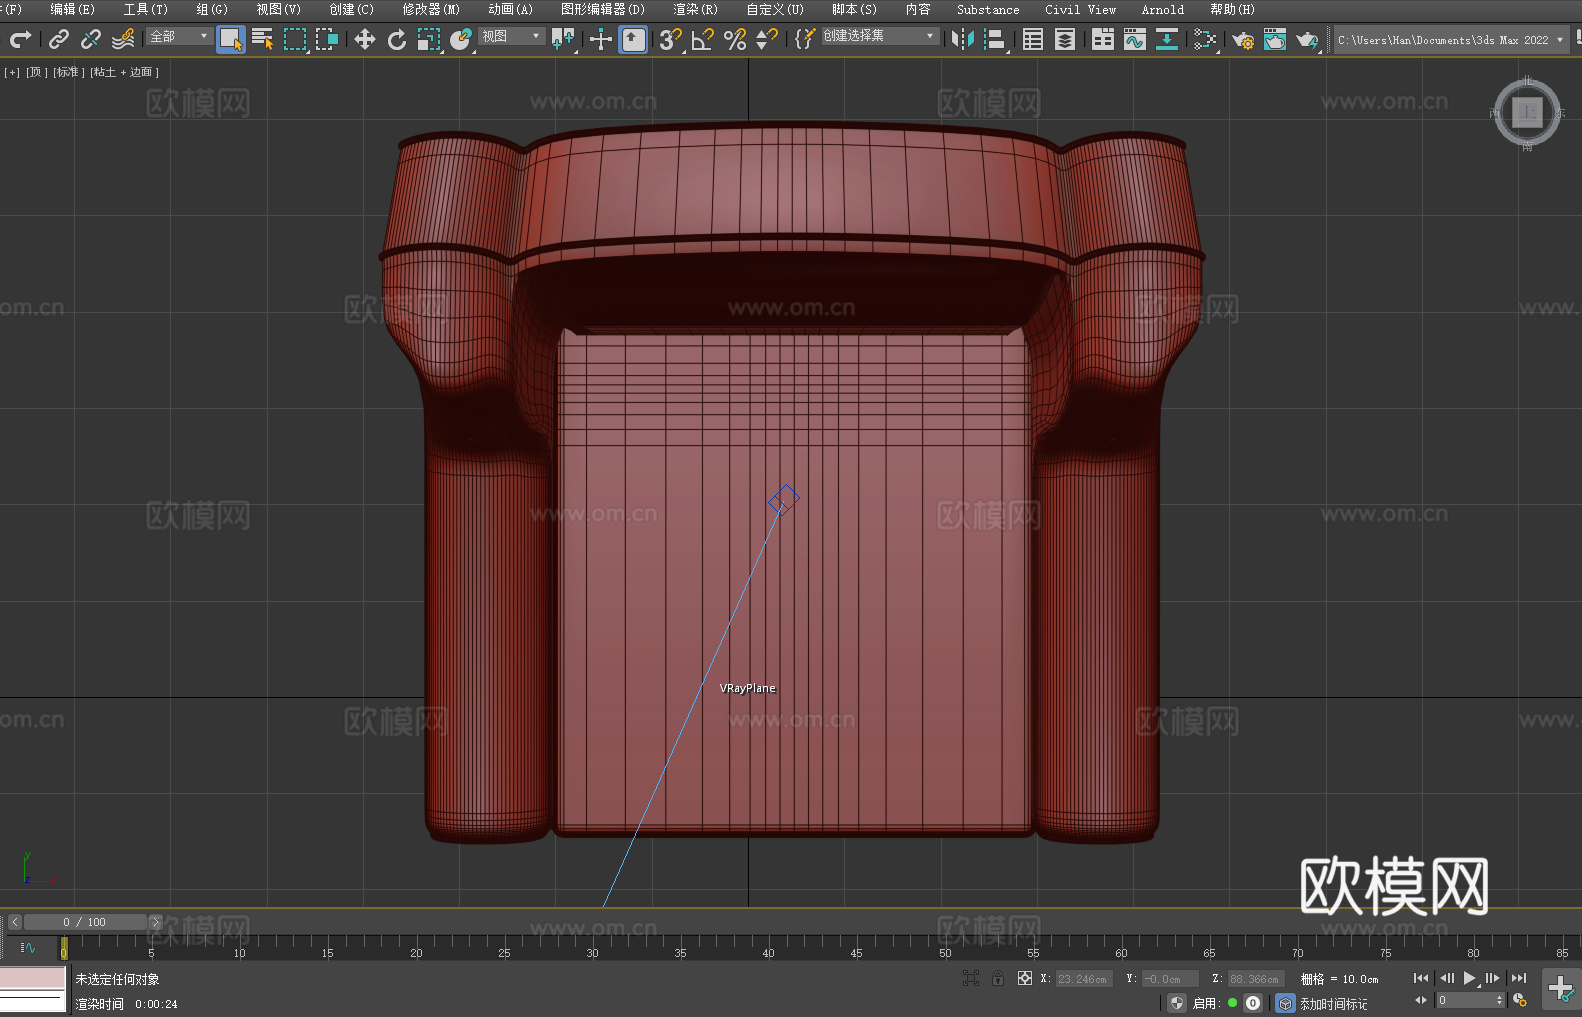Open the Substance menu
1582x1017 pixels.
[x=988, y=9]
